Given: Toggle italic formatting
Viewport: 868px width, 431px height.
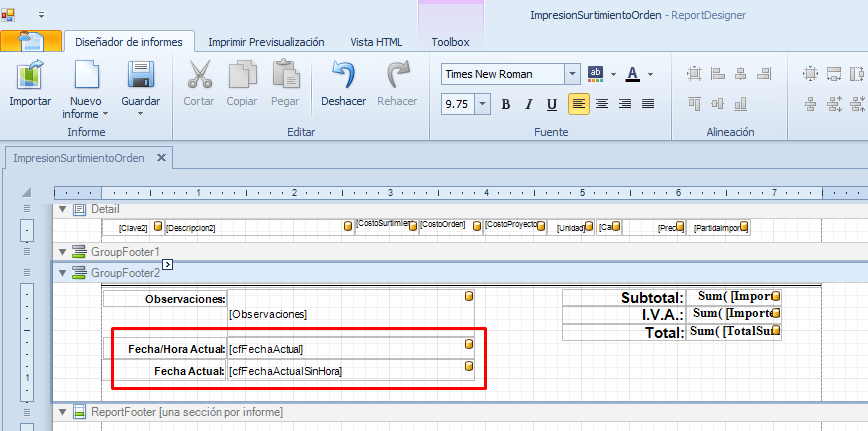Looking at the screenshot, I should pyautogui.click(x=529, y=104).
